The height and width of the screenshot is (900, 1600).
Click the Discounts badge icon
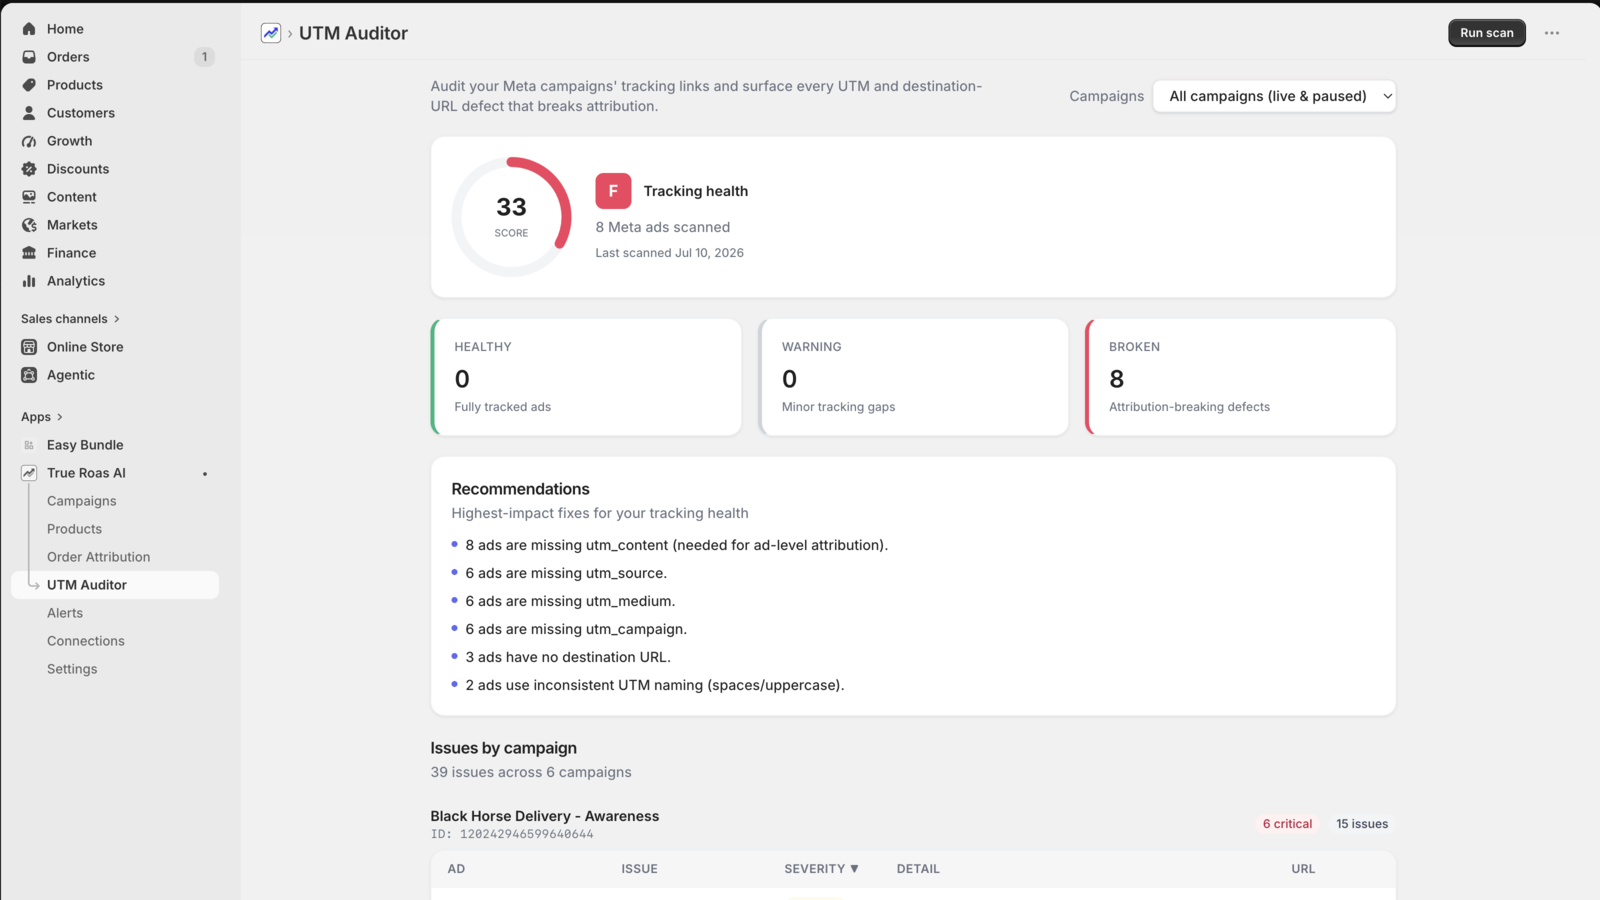(x=29, y=169)
